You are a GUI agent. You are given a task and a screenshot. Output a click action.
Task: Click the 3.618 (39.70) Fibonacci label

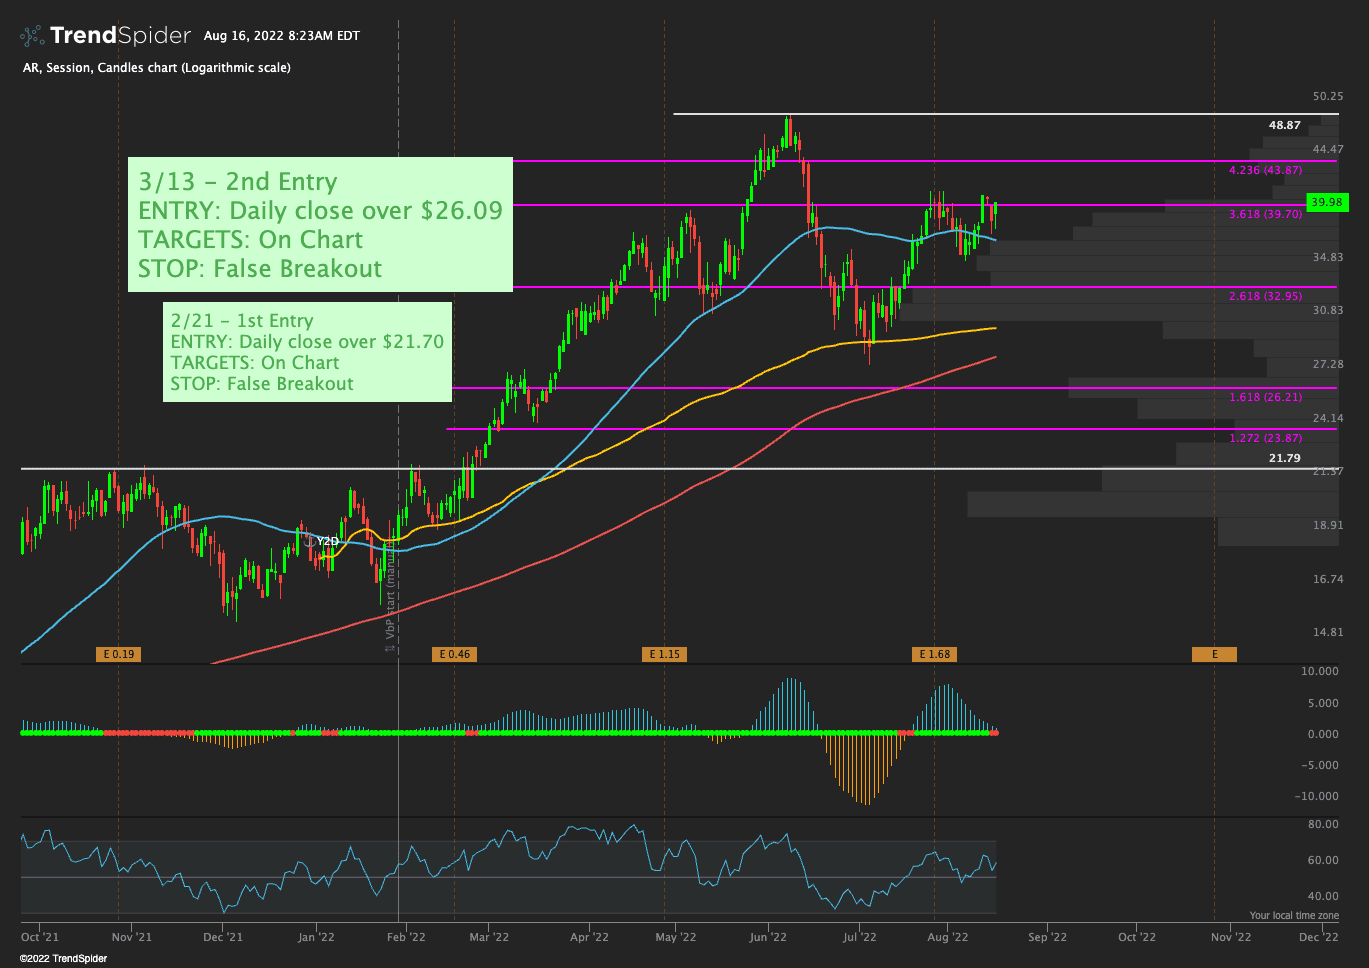(x=1265, y=214)
